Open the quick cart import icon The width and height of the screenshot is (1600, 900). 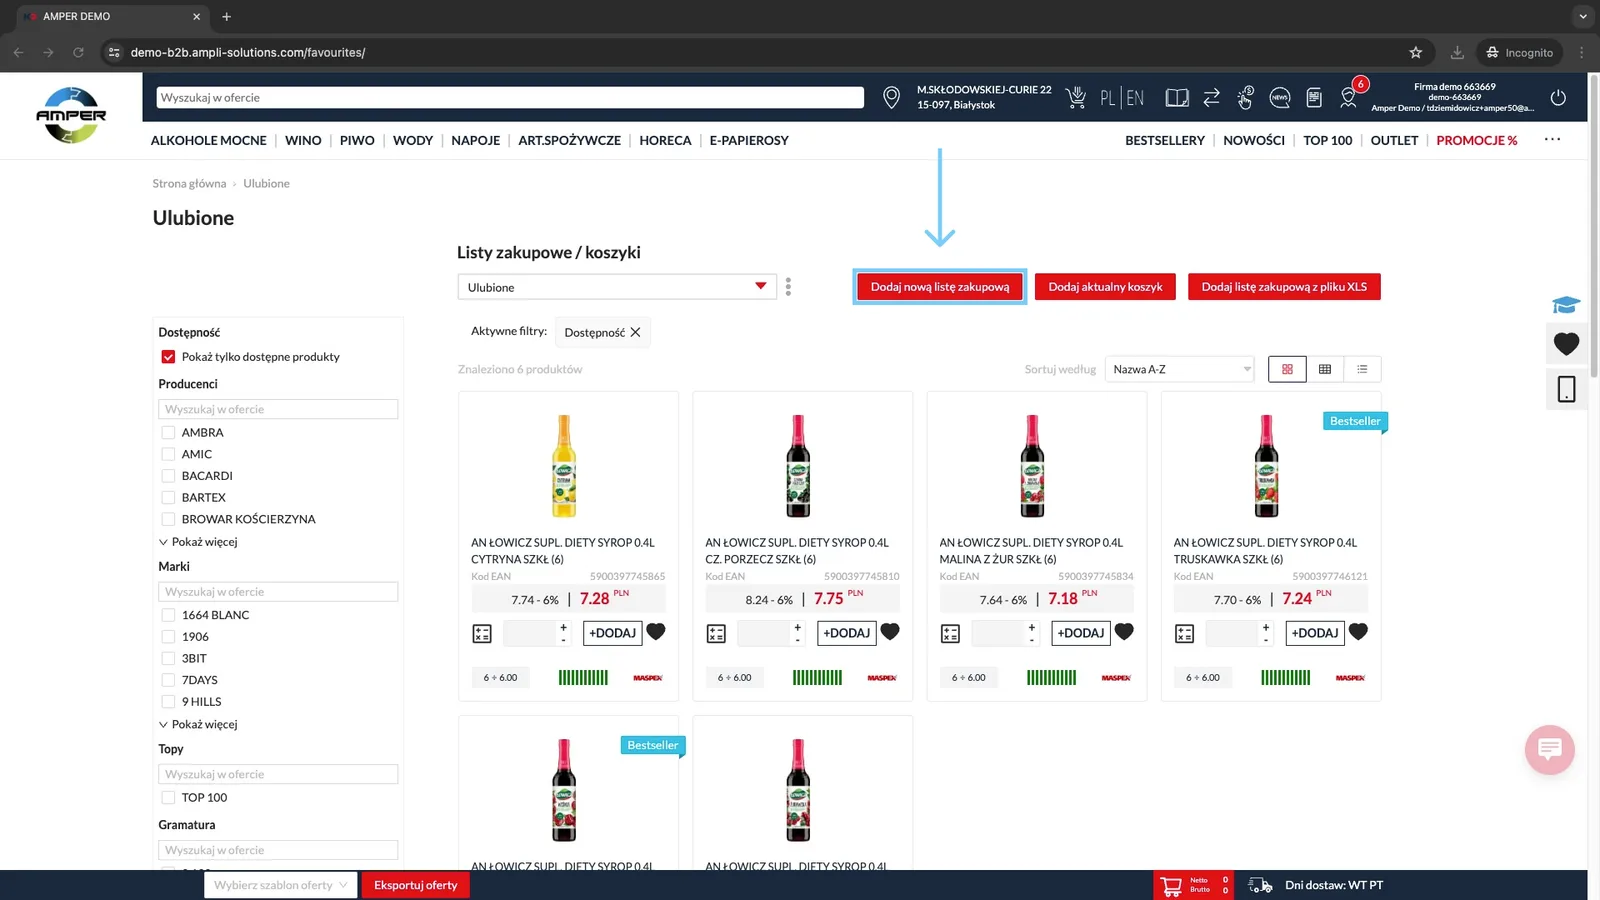click(1076, 97)
